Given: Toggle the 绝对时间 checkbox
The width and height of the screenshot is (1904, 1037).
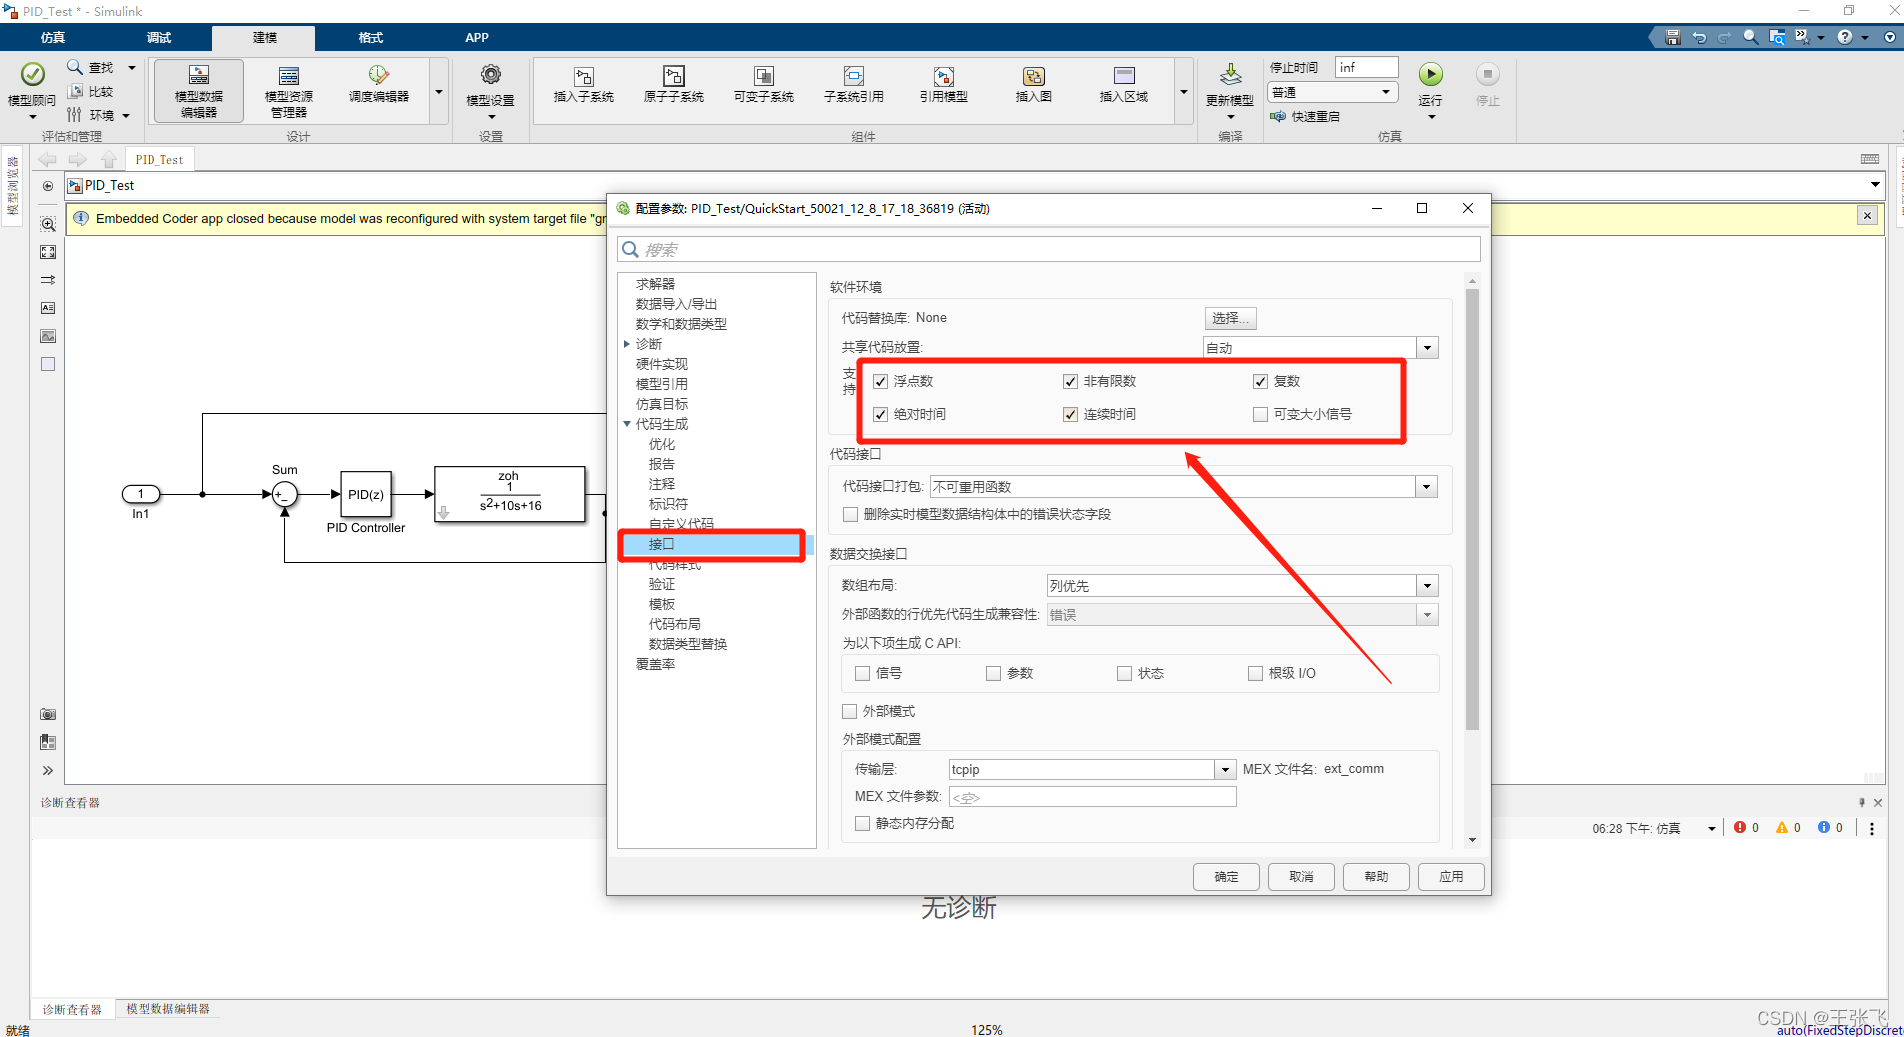Looking at the screenshot, I should click(x=881, y=414).
